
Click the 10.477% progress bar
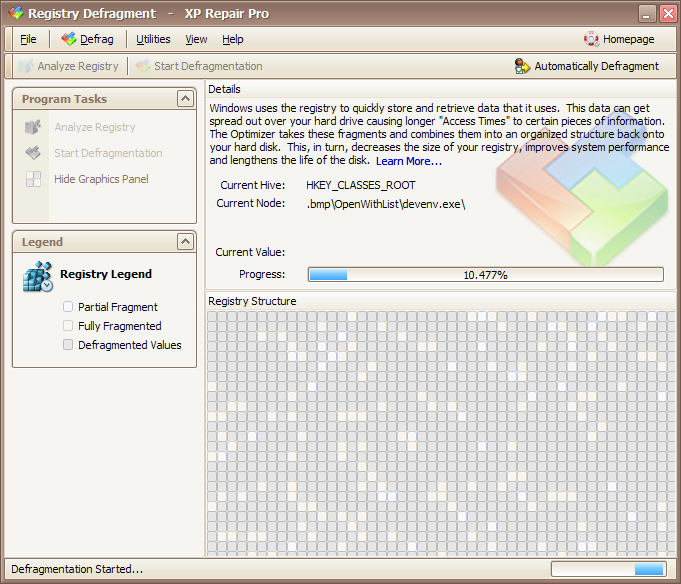pos(486,275)
